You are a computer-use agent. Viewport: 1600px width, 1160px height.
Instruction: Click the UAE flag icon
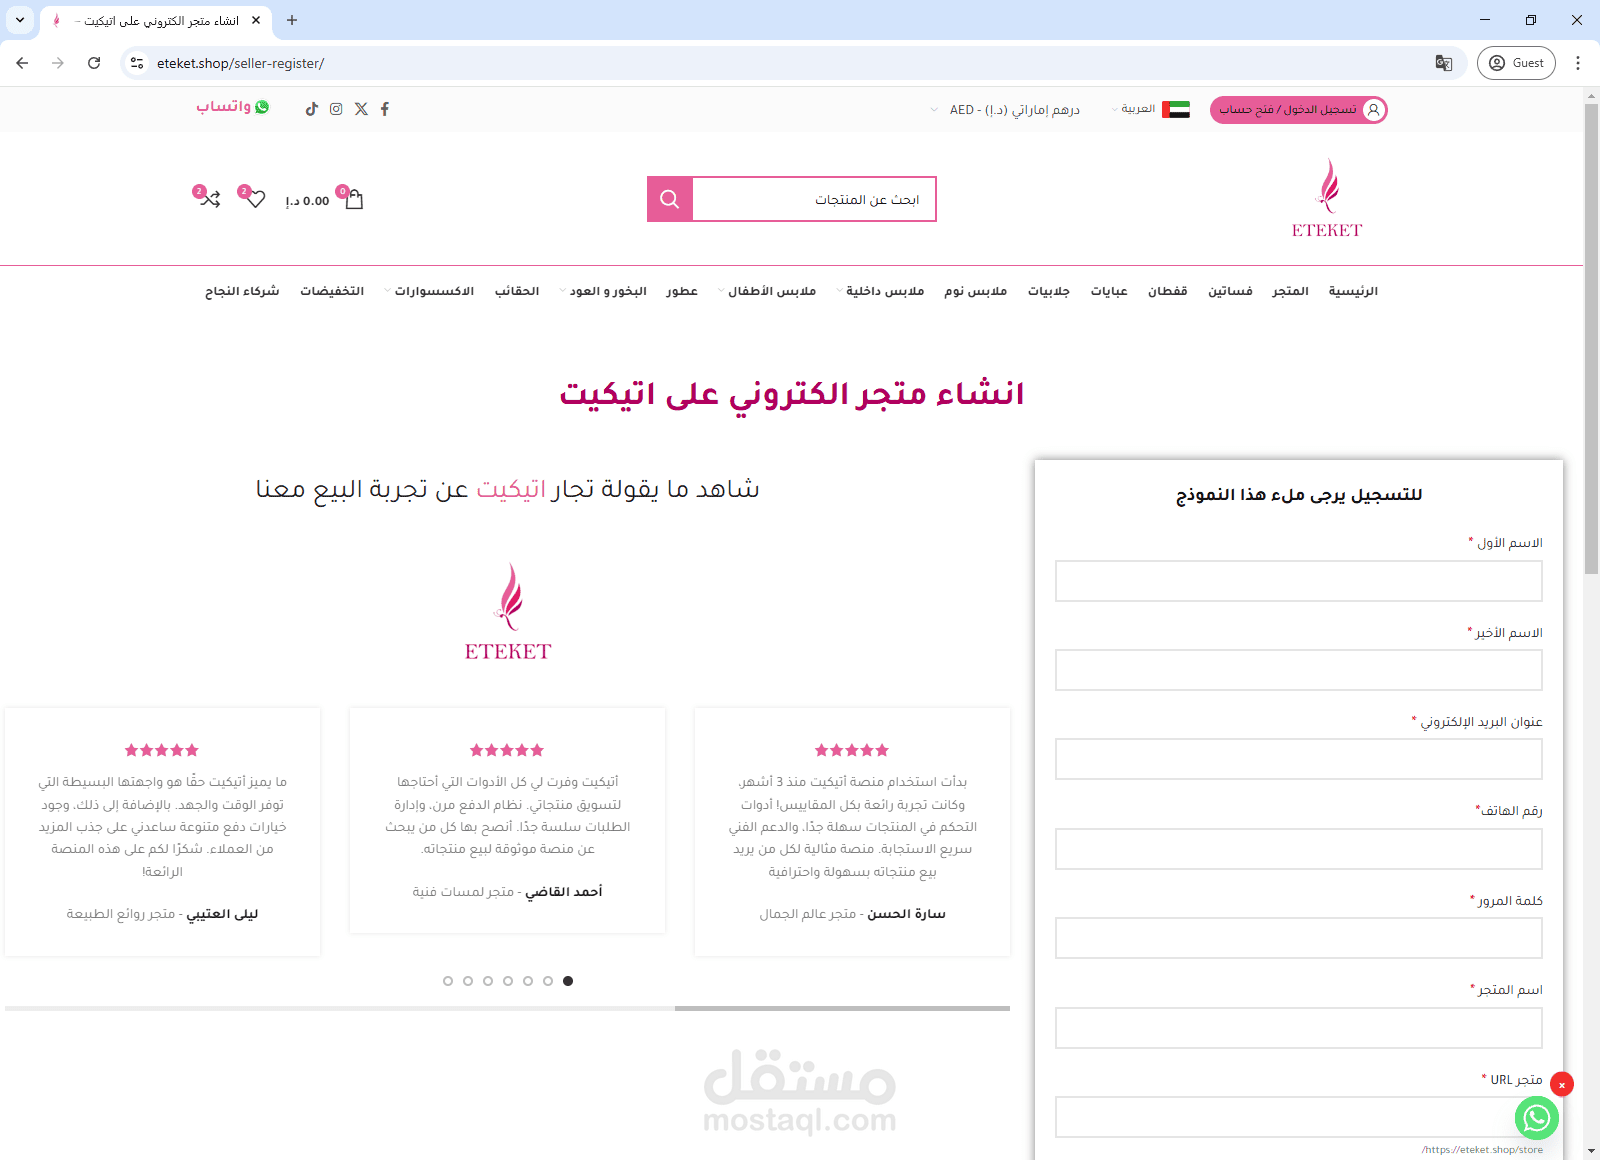[1176, 110]
